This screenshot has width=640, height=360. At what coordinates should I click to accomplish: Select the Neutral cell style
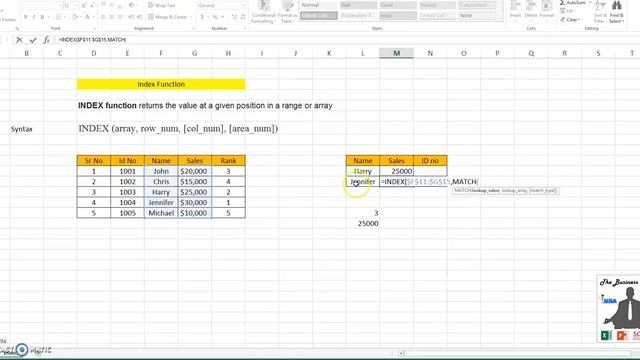[x=437, y=5]
